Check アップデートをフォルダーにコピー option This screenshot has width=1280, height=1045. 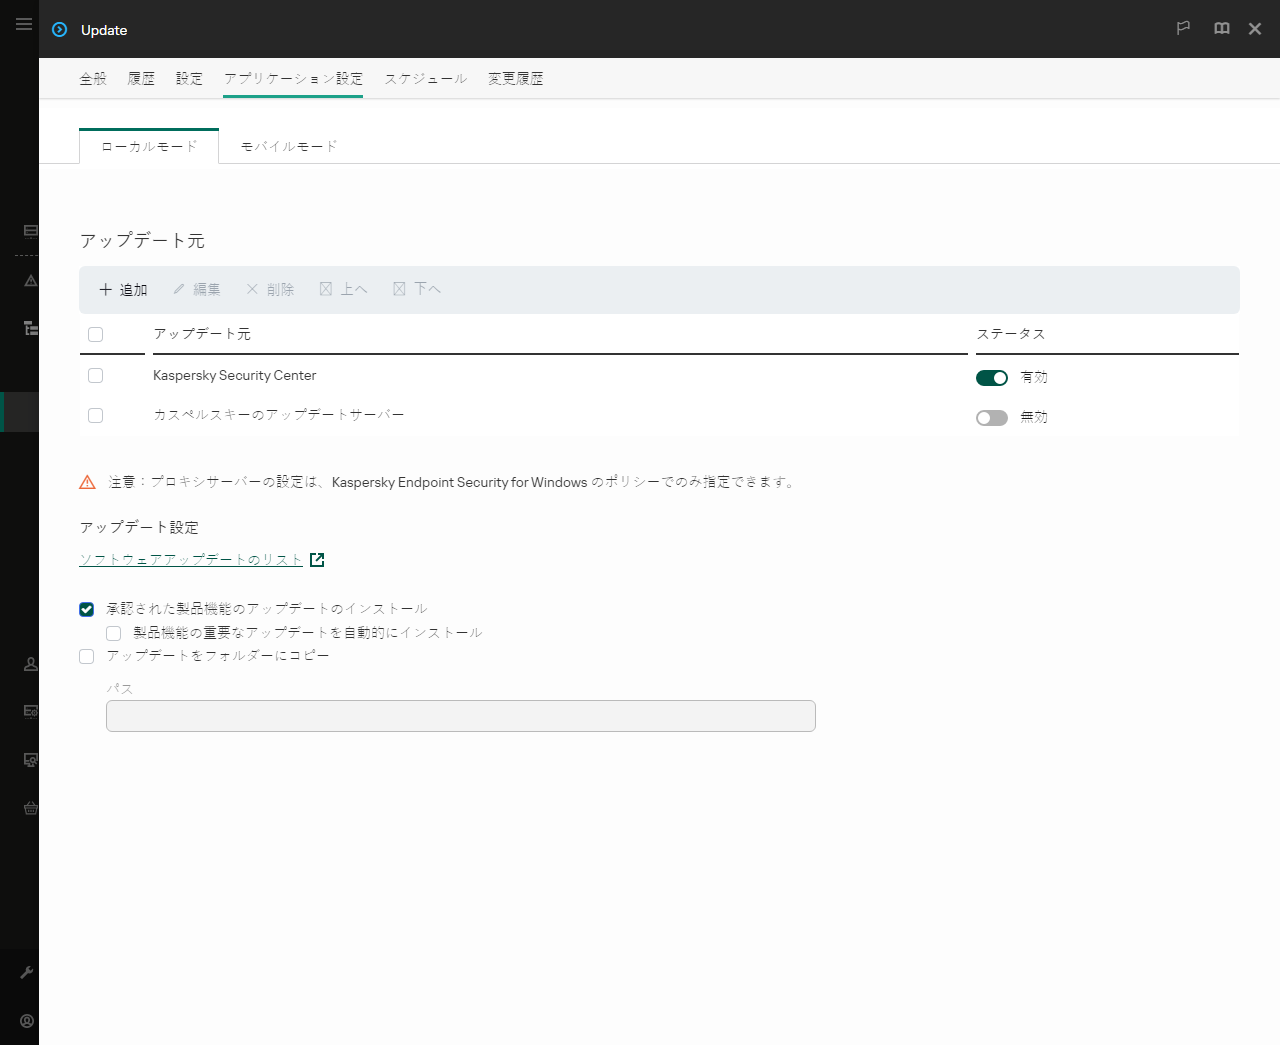click(x=86, y=656)
